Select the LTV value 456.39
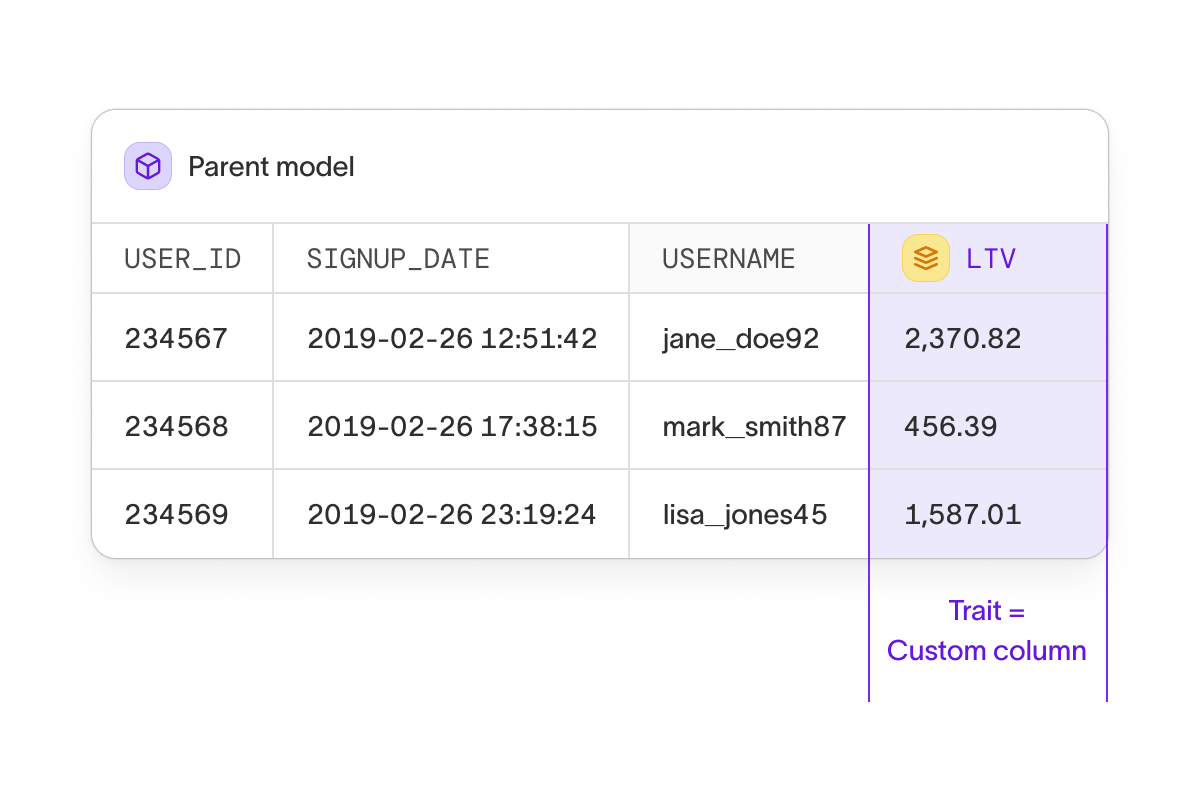Screen dimensions: 1200x804 tap(950, 427)
